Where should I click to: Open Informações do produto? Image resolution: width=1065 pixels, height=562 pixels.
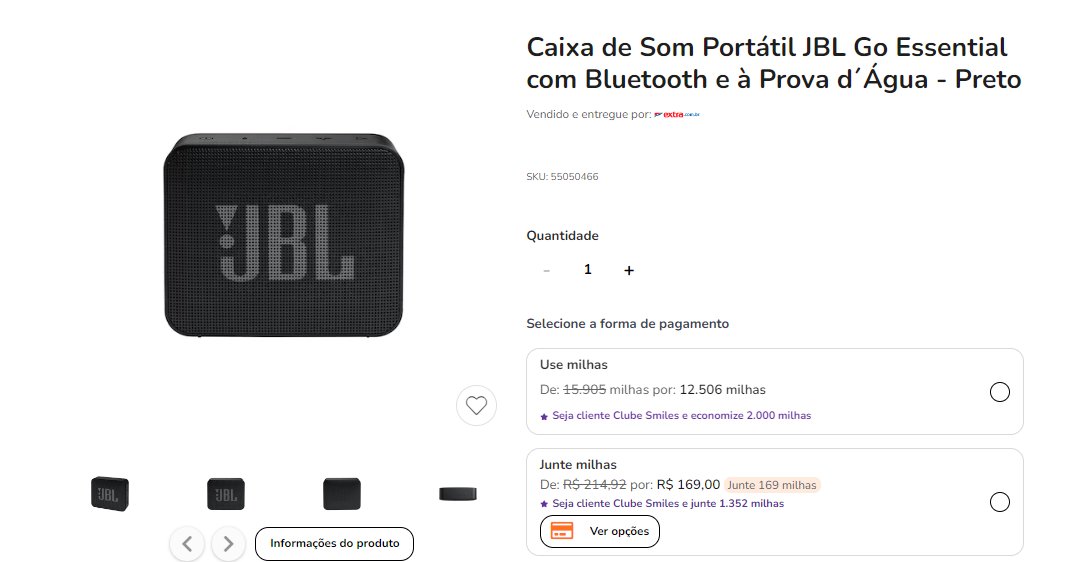334,544
